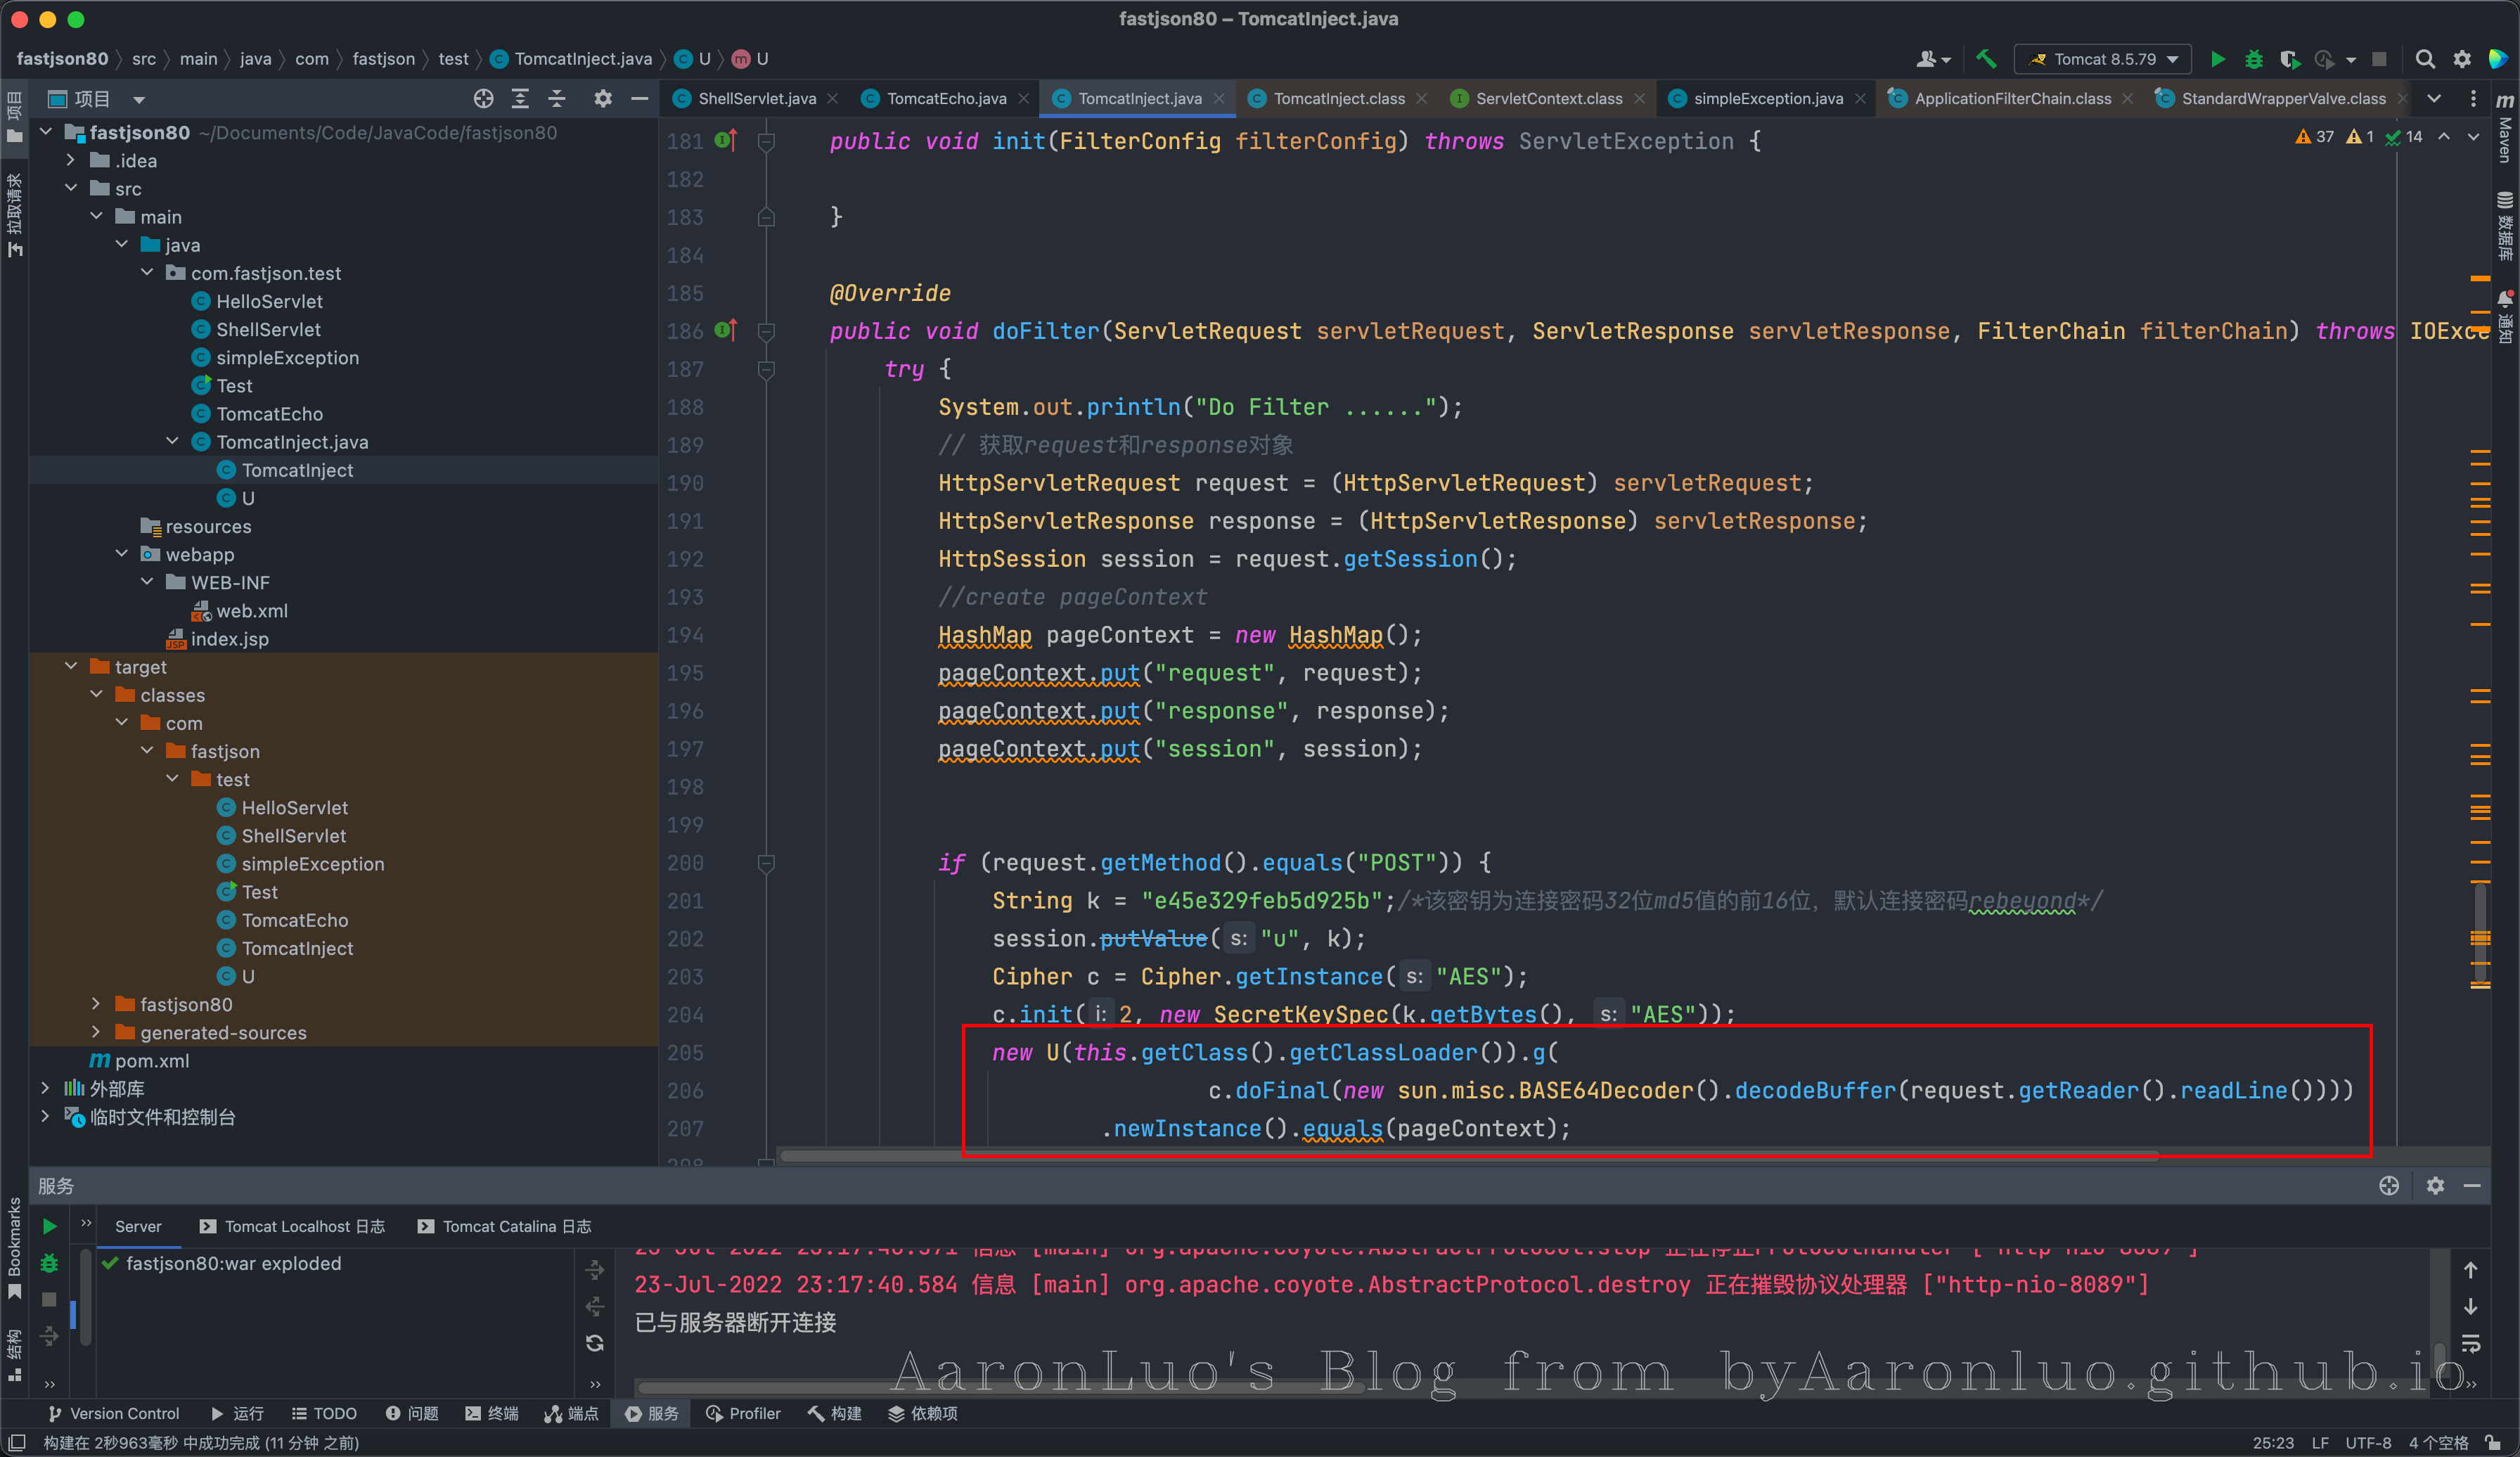Click the UTF-8 encoding in status bar
The image size is (2520, 1457).
(2368, 1442)
